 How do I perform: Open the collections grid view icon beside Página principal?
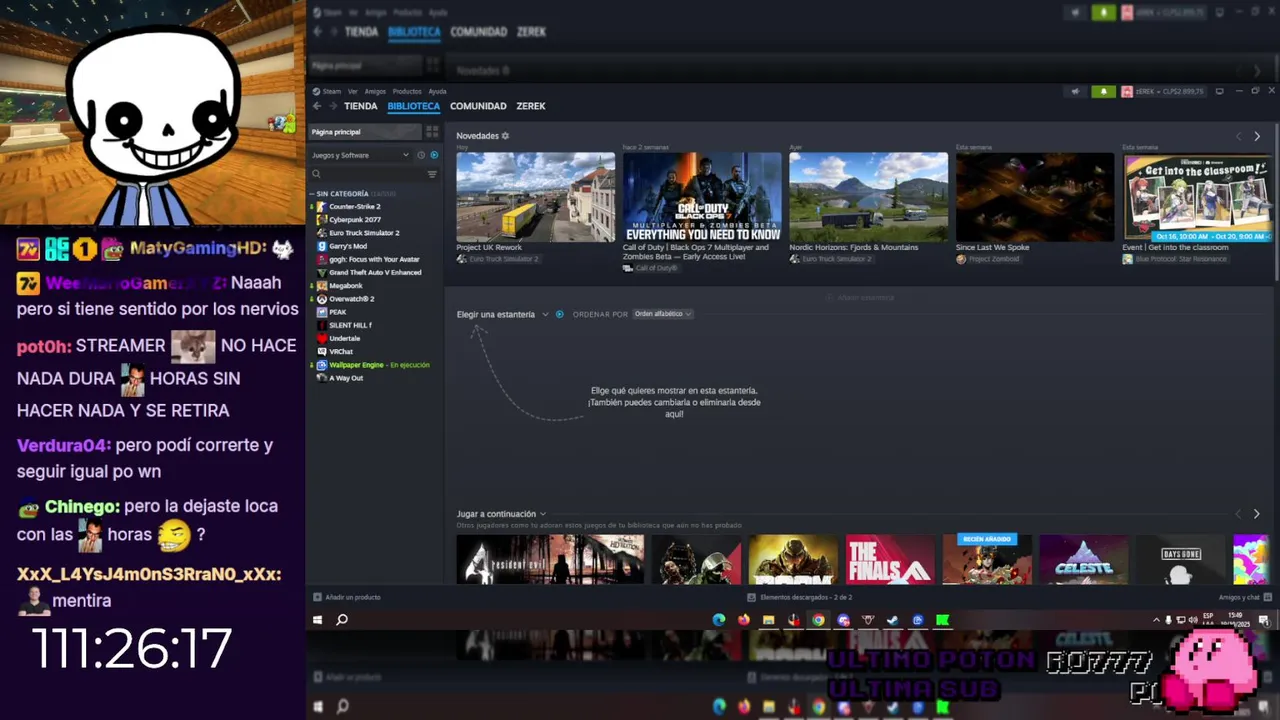432,131
